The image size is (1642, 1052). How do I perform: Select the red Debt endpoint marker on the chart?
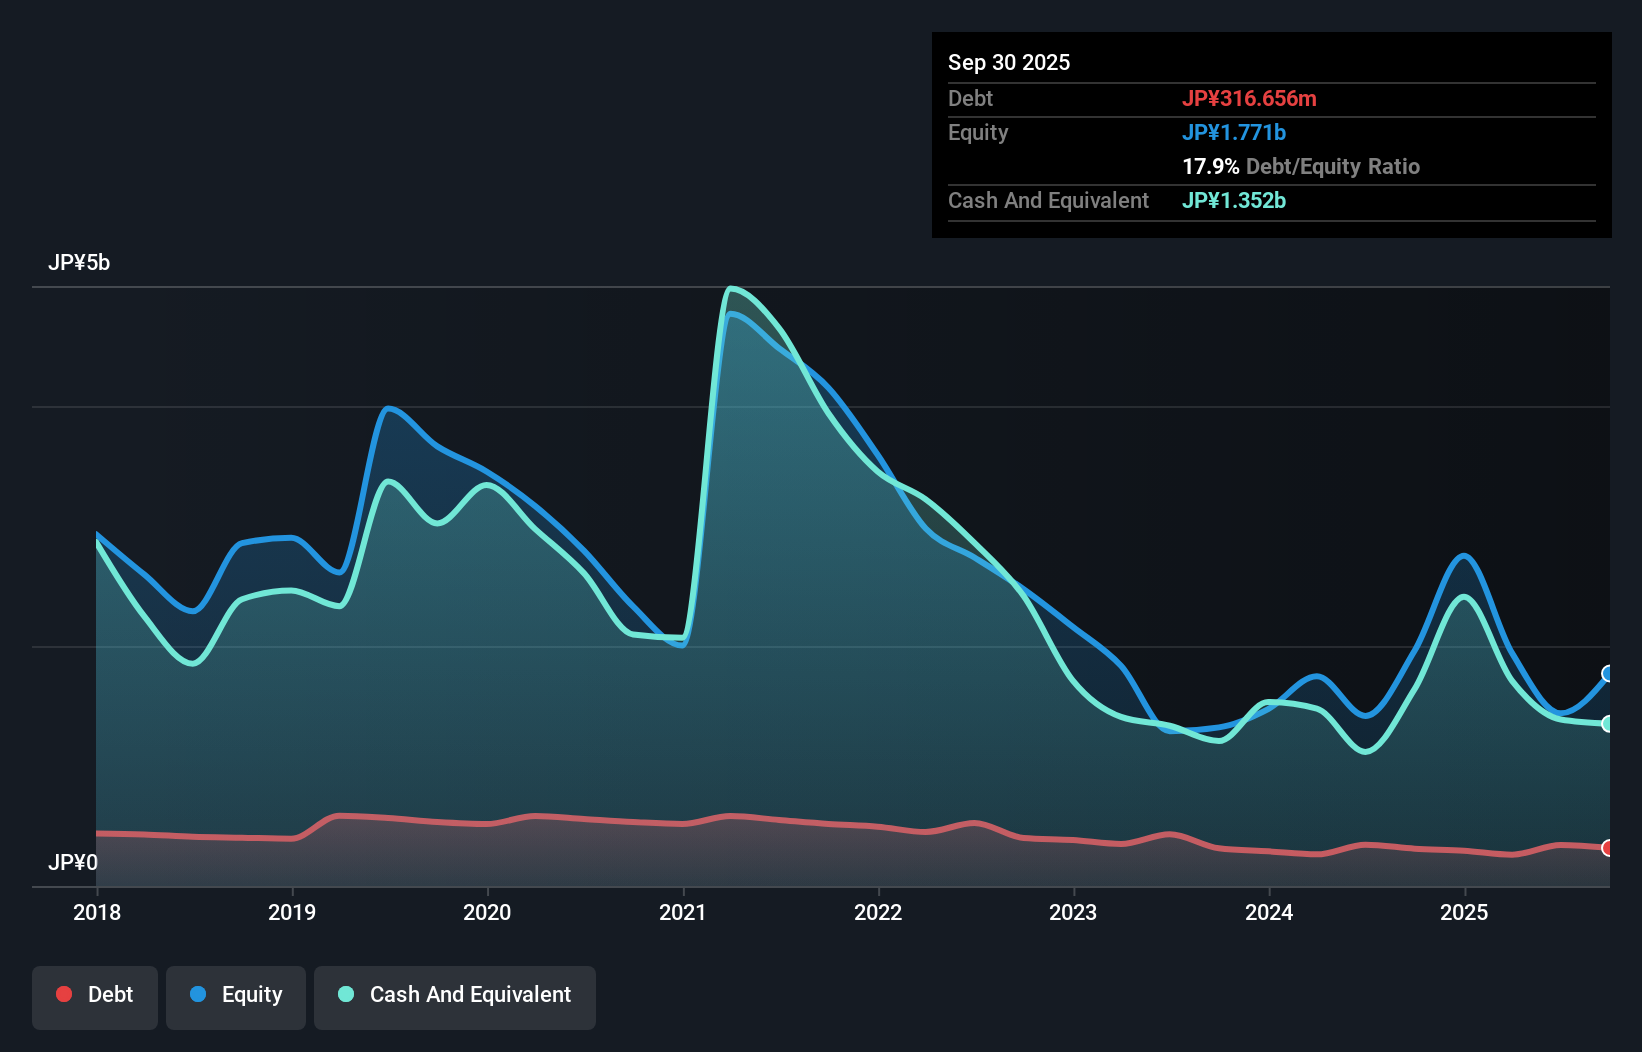[1608, 847]
